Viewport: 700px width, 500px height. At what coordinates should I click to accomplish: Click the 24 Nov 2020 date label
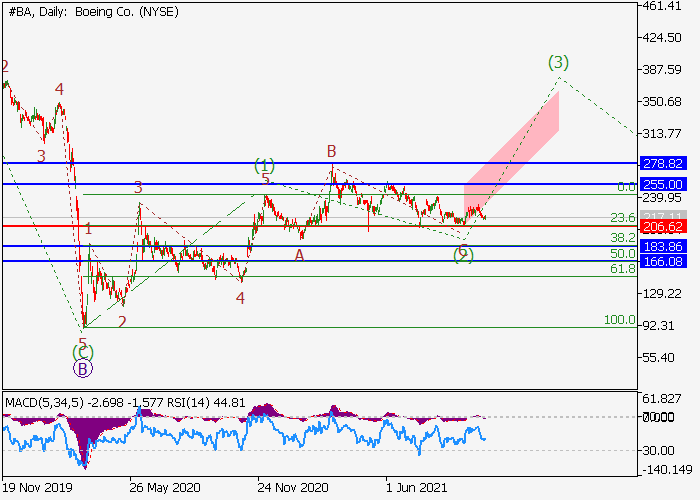293,487
